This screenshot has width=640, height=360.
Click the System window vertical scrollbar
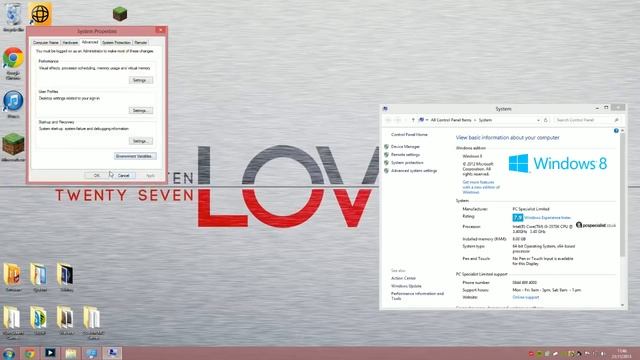point(622,196)
